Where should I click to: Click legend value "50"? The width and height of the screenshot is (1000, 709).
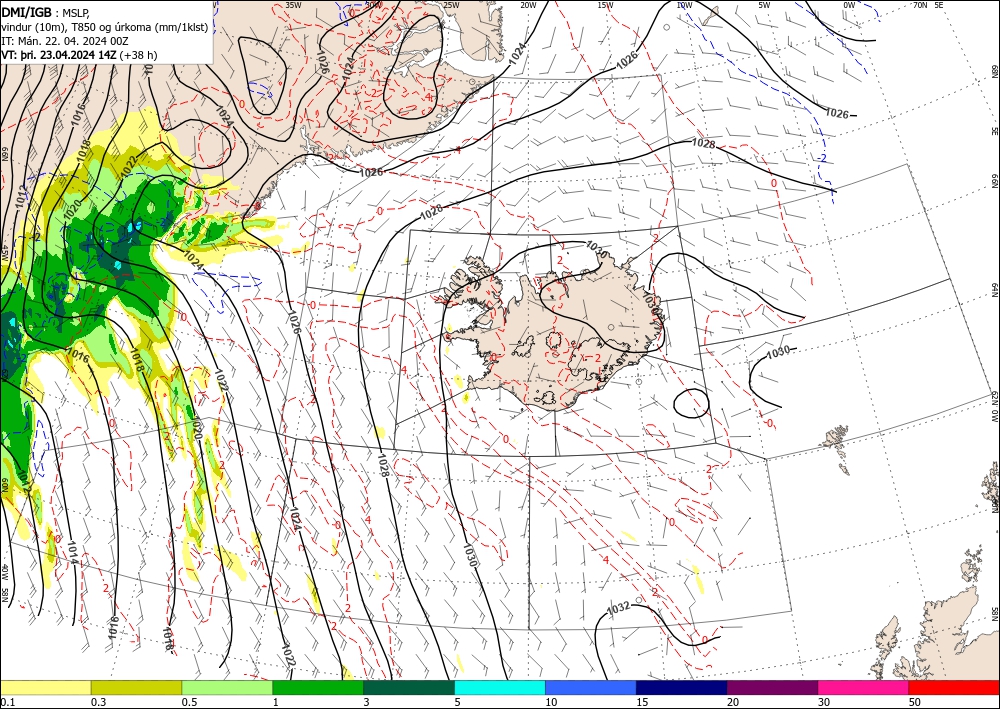[915, 702]
